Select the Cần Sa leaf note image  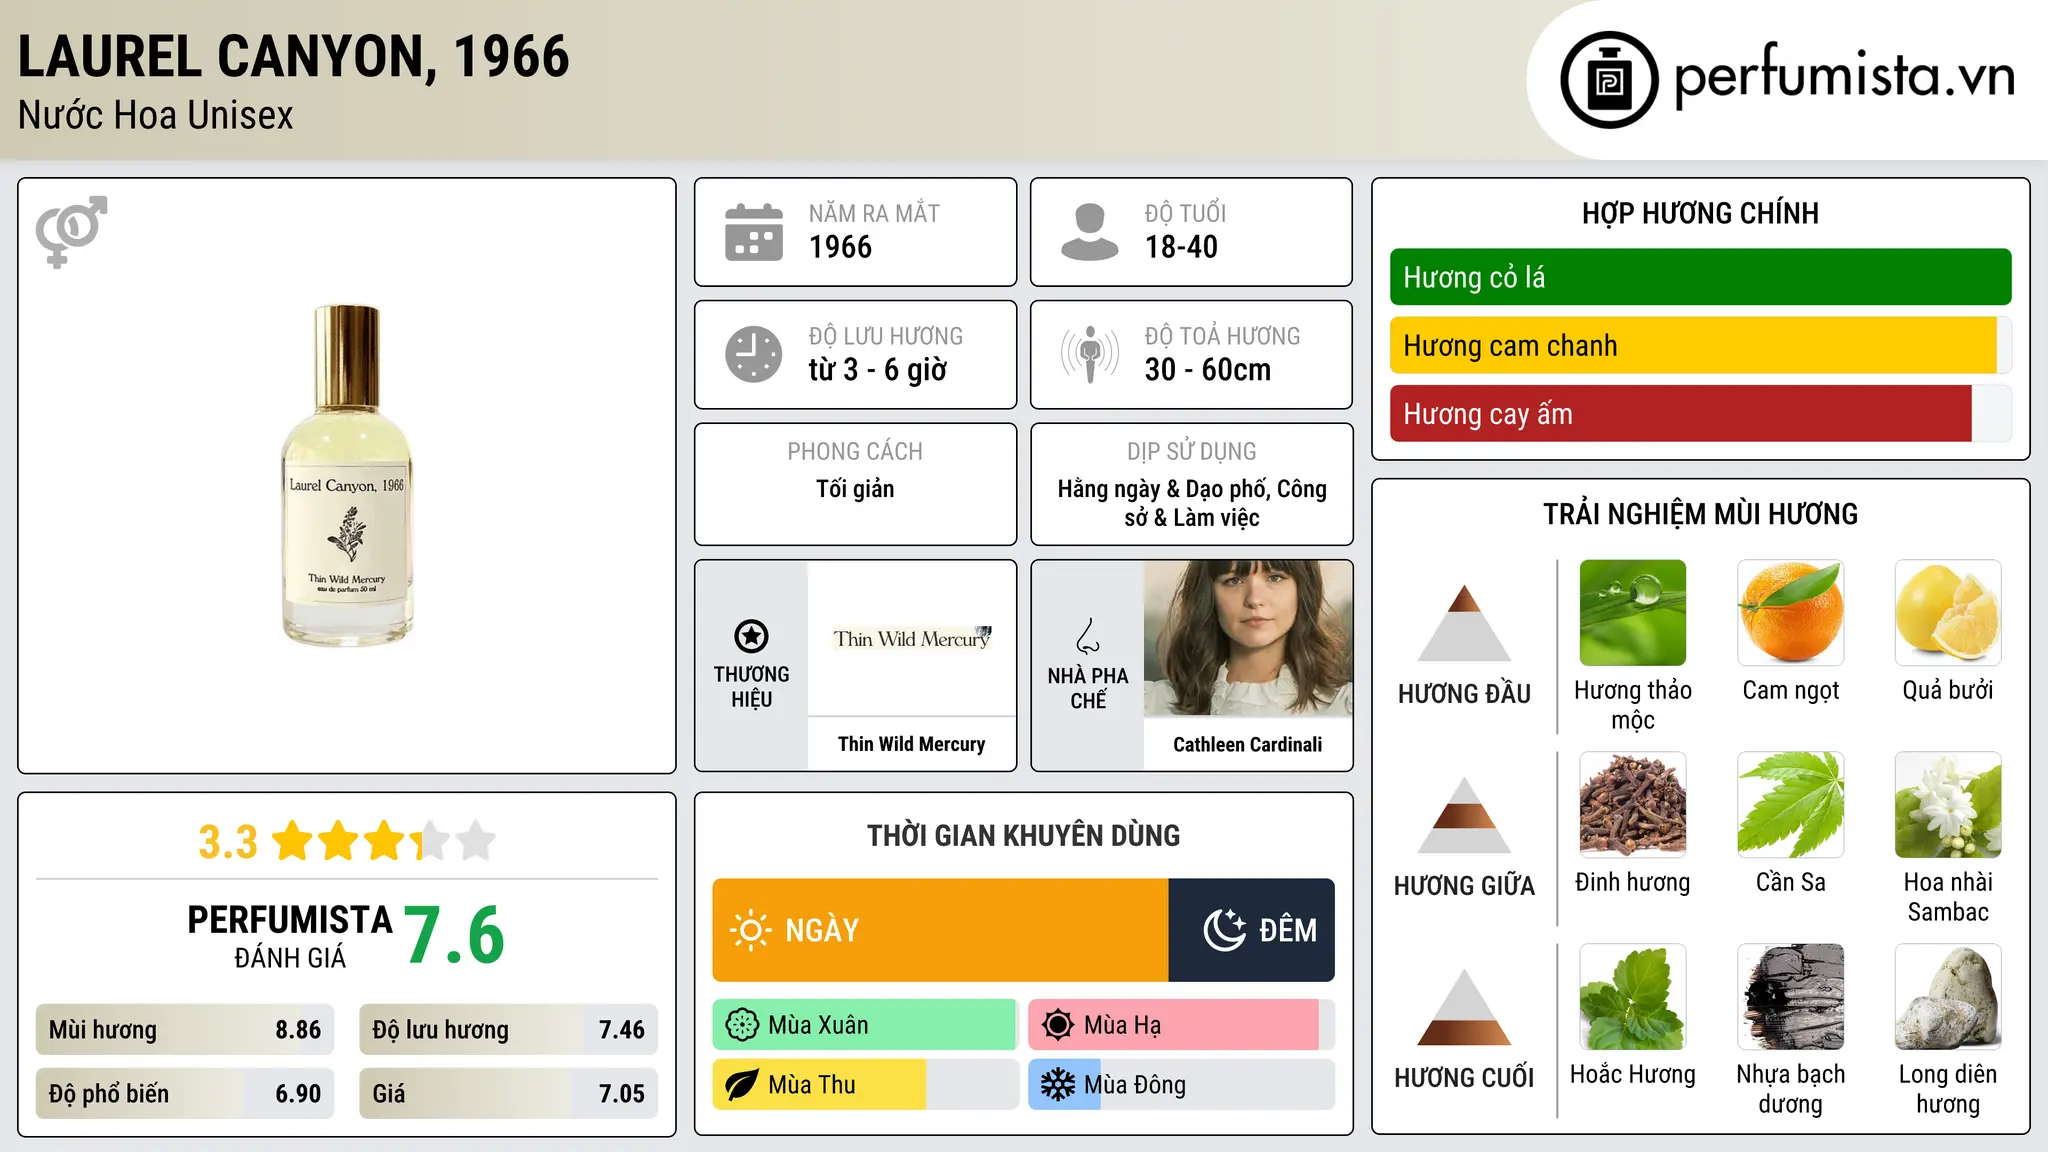tap(1791, 805)
